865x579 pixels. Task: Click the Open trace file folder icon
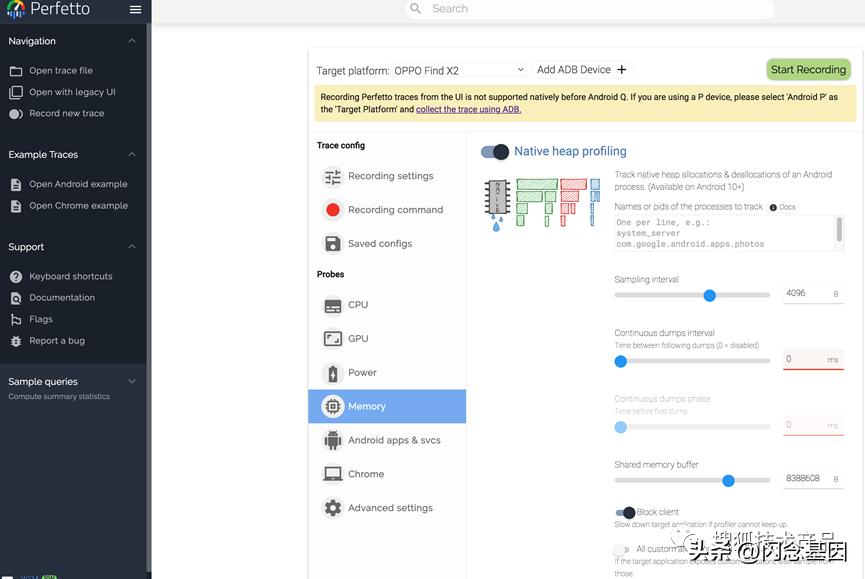pyautogui.click(x=16, y=71)
